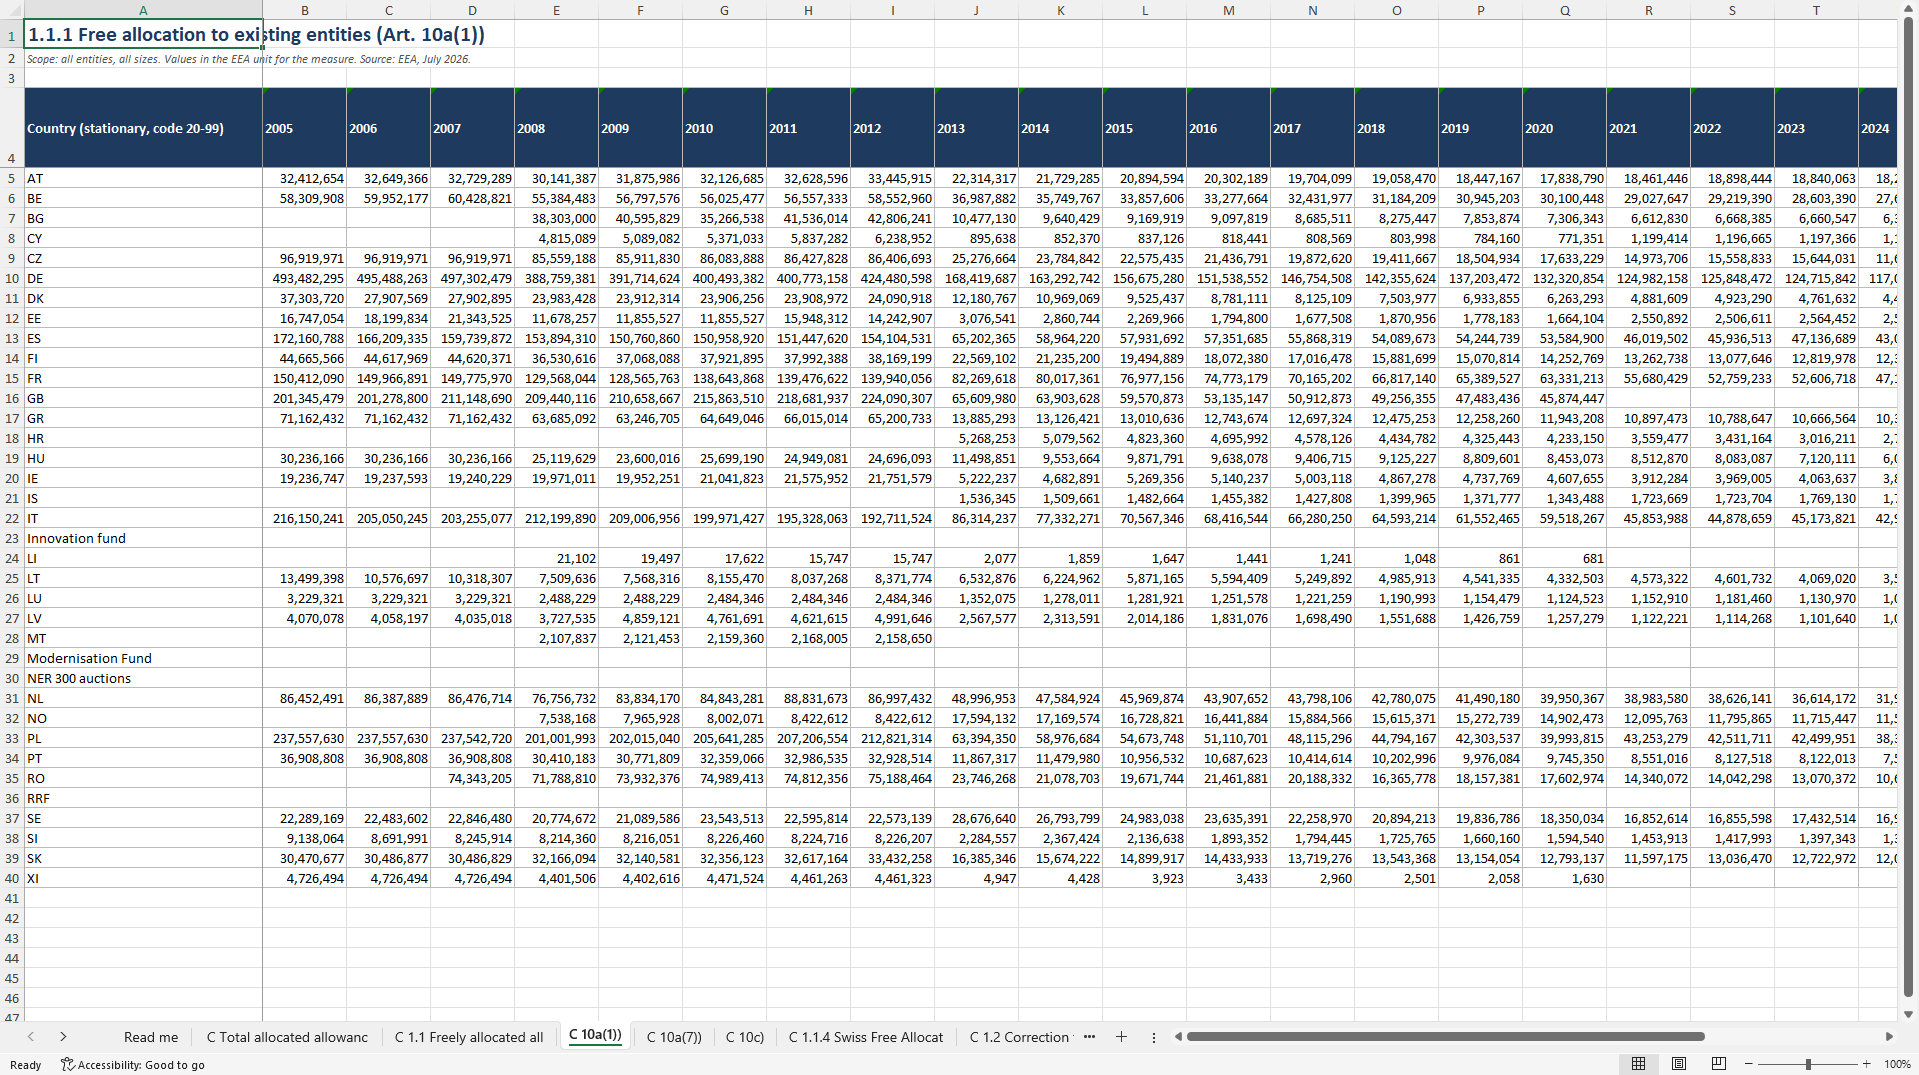
Task: Switch to the C 1.1.4 Swiss Free Allocat sheet
Action: pyautogui.click(x=866, y=1037)
